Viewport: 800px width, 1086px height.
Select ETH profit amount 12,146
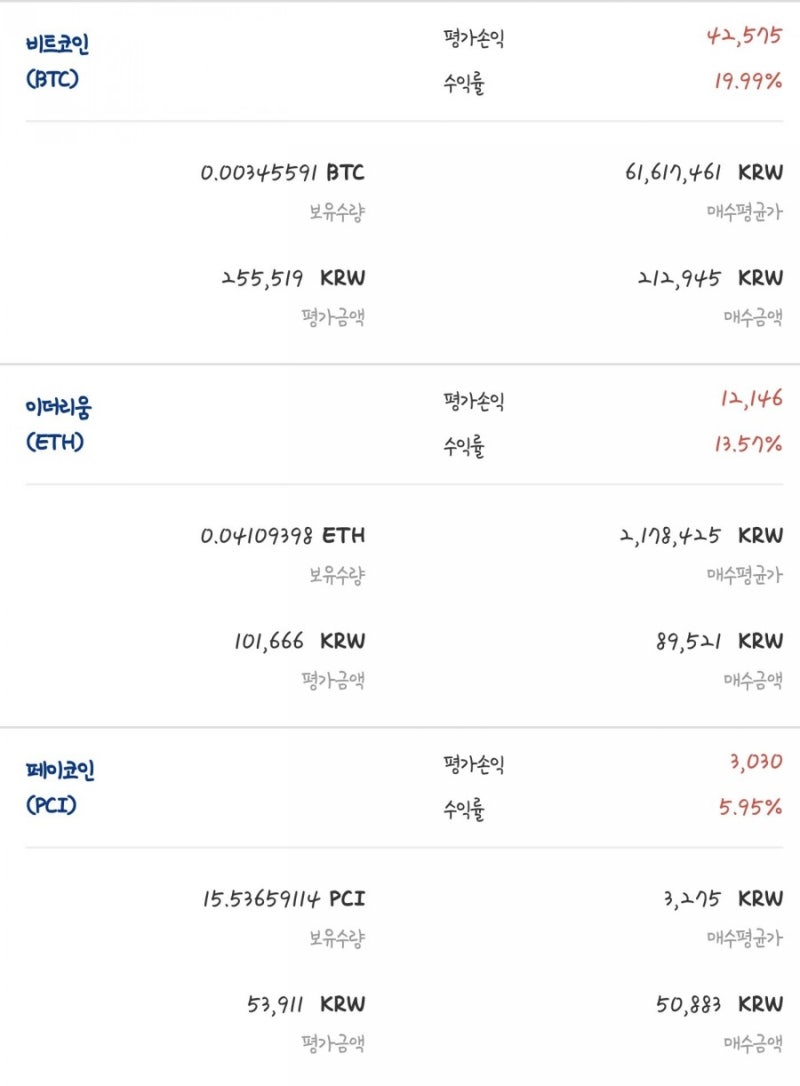pyautogui.click(x=751, y=398)
